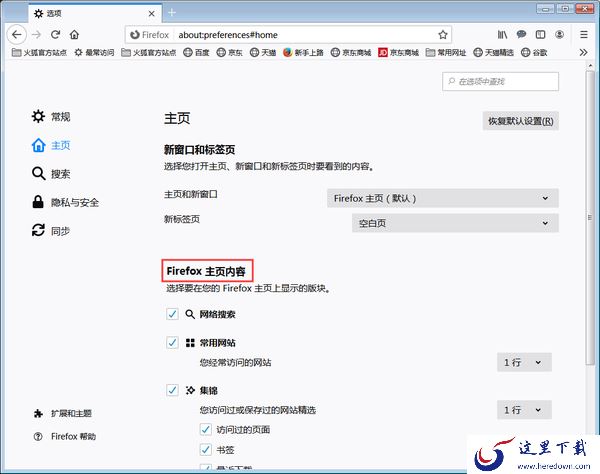The image size is (600, 474).
Task: Open the 隐私与安全 settings category
Action: point(65,202)
